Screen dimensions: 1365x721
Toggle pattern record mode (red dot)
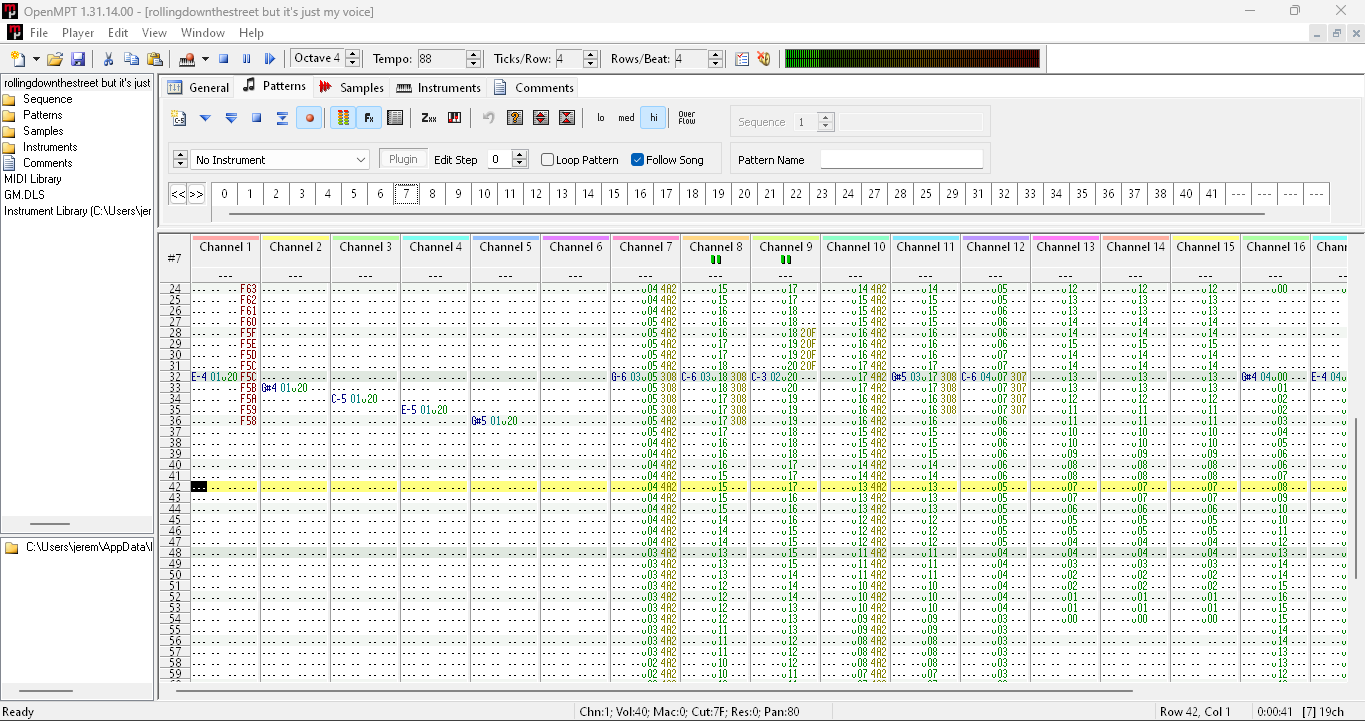[310, 118]
